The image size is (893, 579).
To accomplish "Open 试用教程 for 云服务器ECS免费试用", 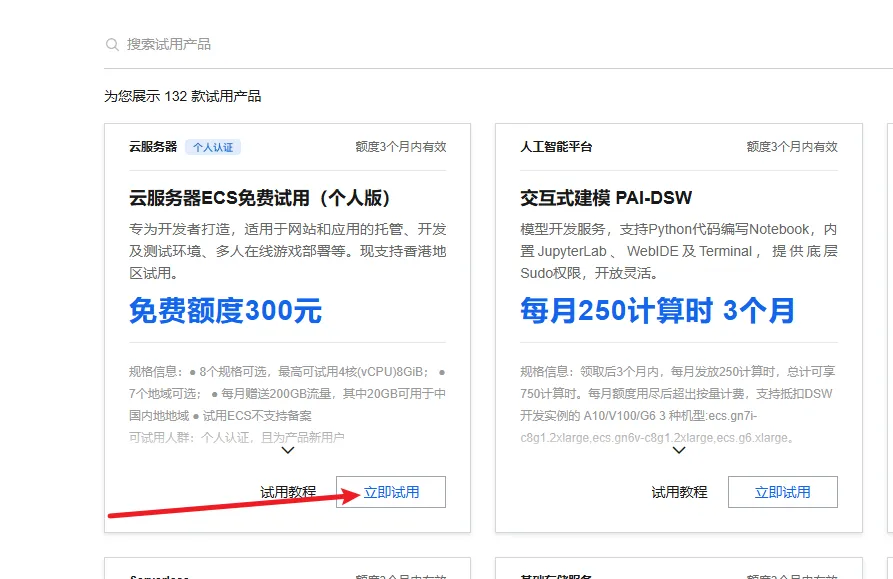I will [288, 492].
